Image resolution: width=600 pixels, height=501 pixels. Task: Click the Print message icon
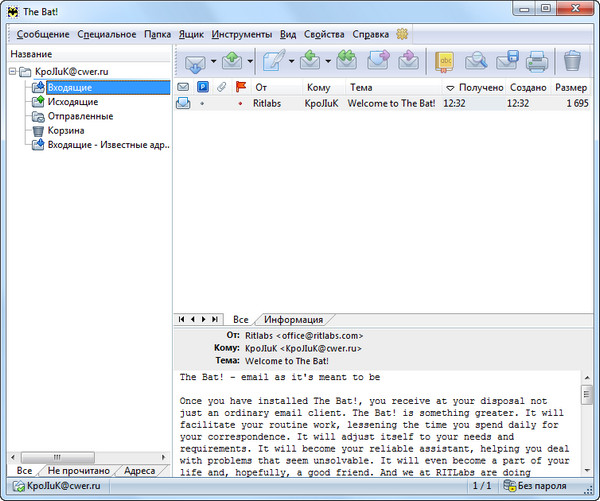(x=536, y=61)
